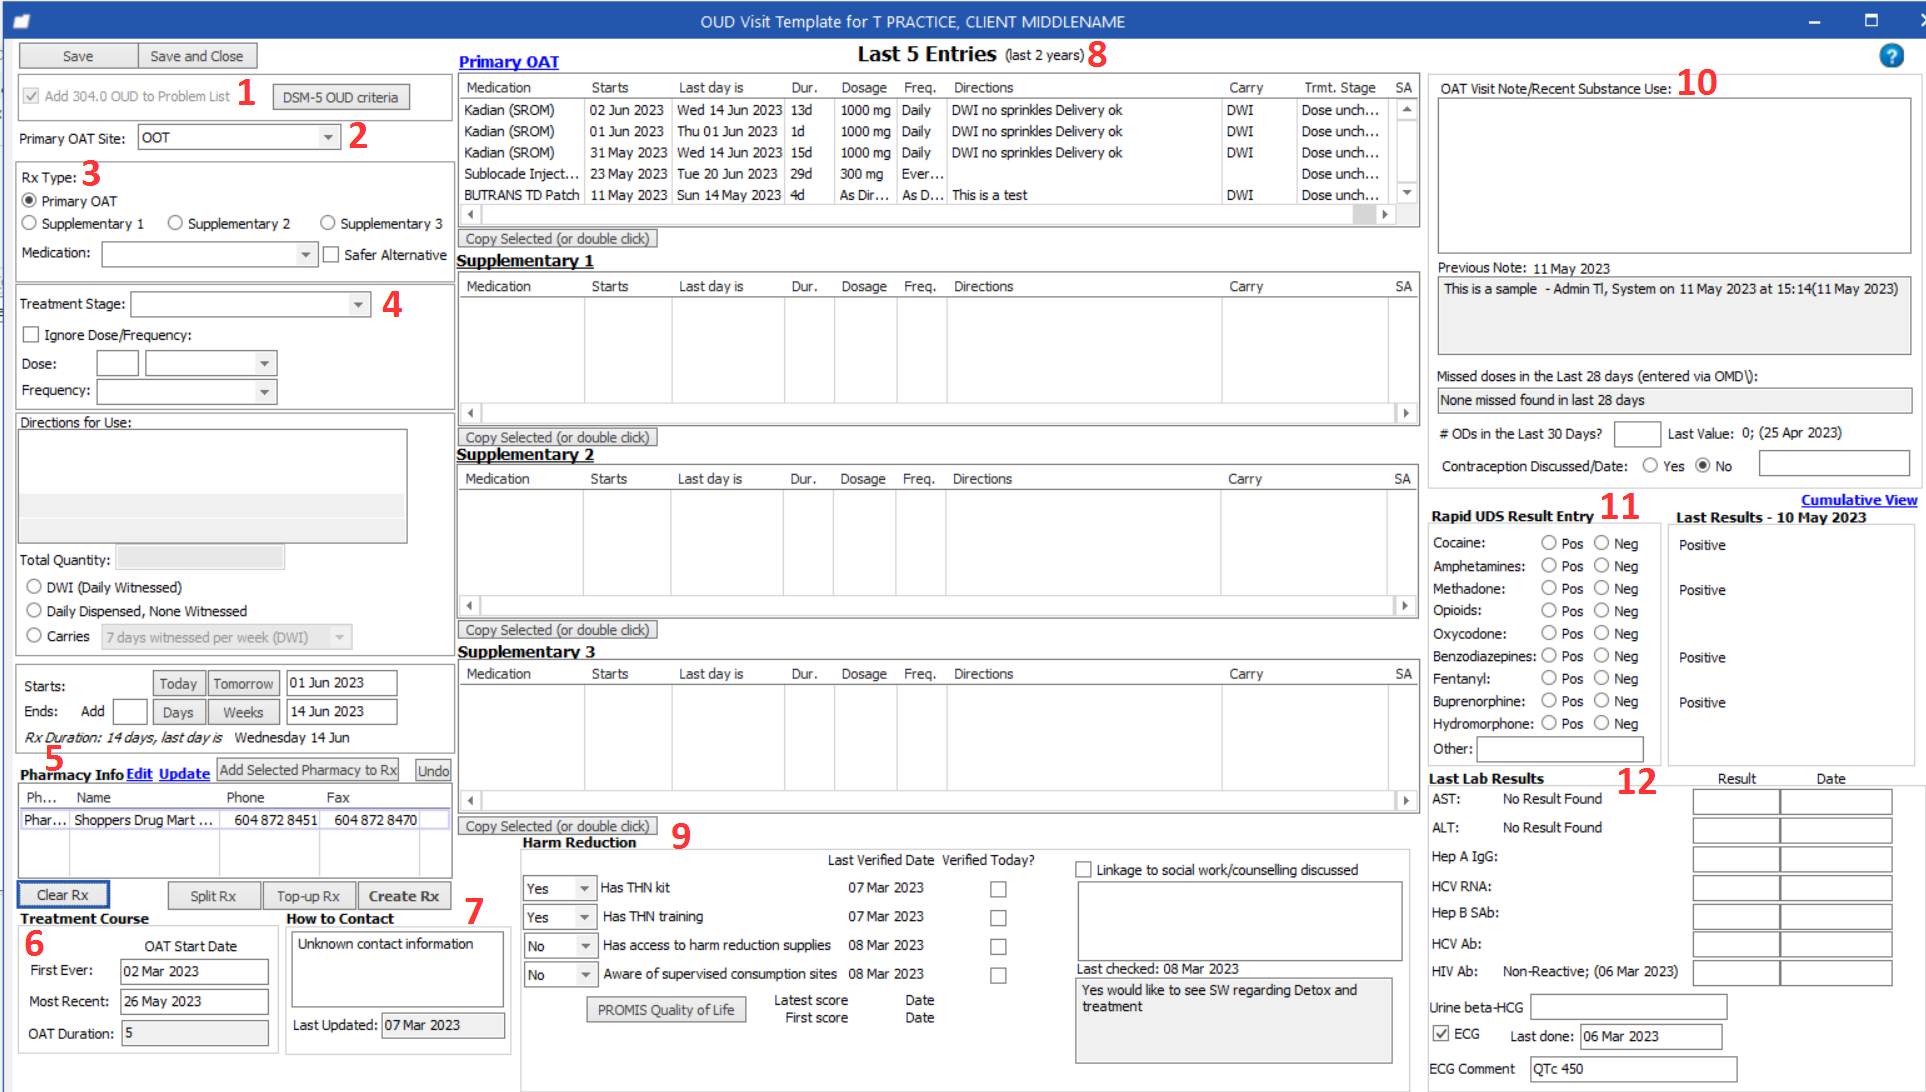The height and width of the screenshot is (1092, 1926).
Task: Click the Edit link next to Pharmacy Info
Action: (139, 773)
